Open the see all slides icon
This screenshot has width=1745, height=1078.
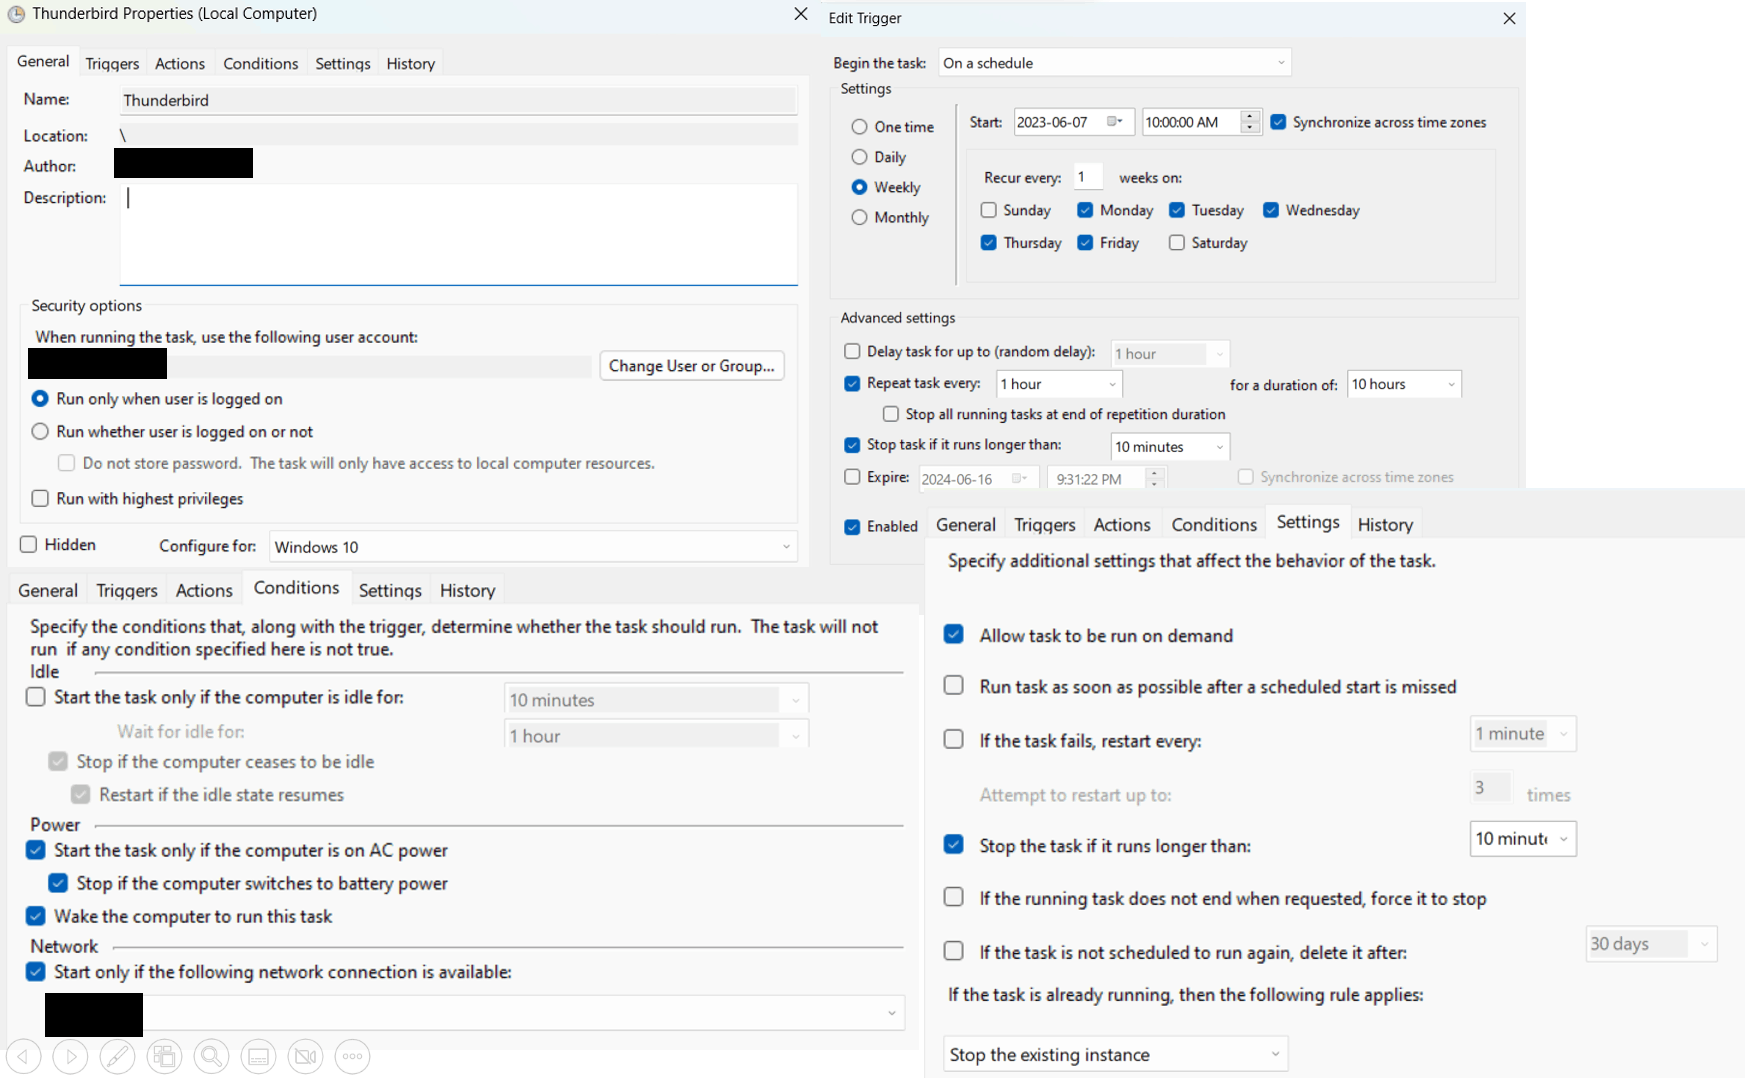coord(164,1056)
